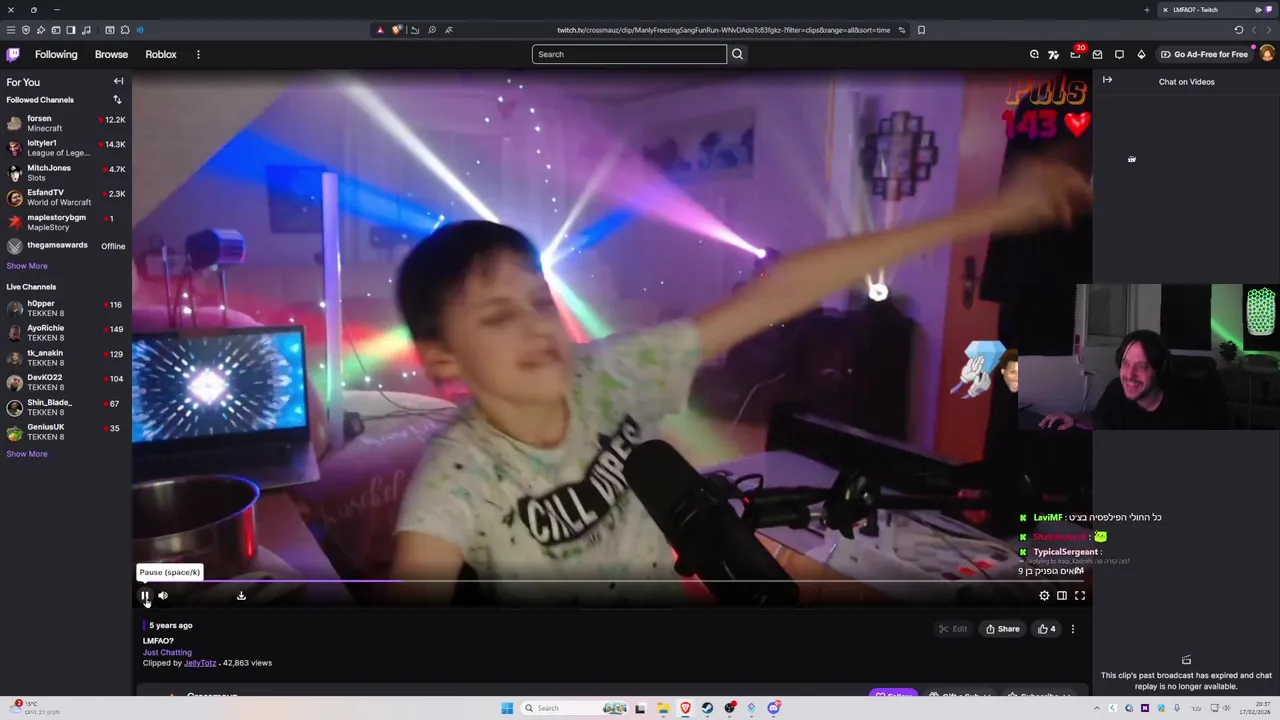Open MitchJones channel in the sidebar
1280x720 pixels.
click(x=65, y=173)
